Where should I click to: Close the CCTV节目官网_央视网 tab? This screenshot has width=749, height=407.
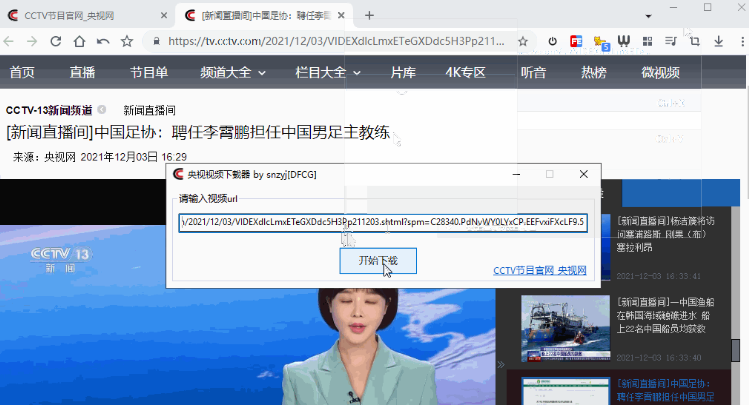164,16
